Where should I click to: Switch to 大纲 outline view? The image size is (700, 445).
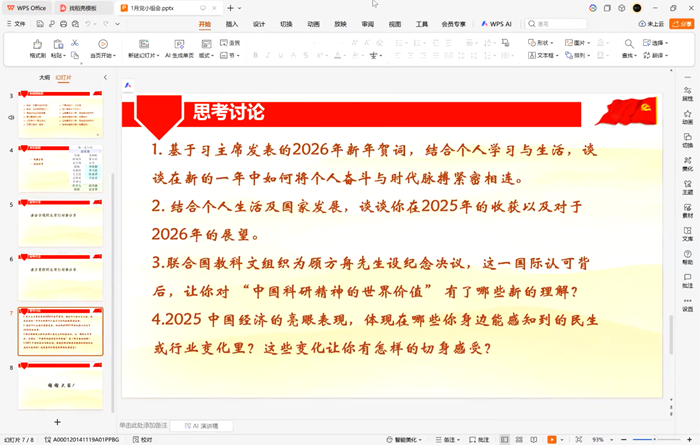click(x=44, y=76)
